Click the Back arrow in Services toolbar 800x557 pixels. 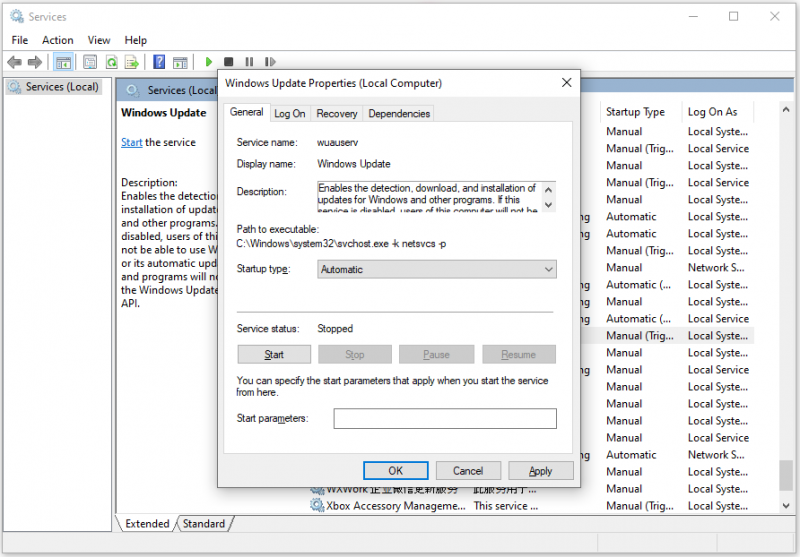coord(14,62)
